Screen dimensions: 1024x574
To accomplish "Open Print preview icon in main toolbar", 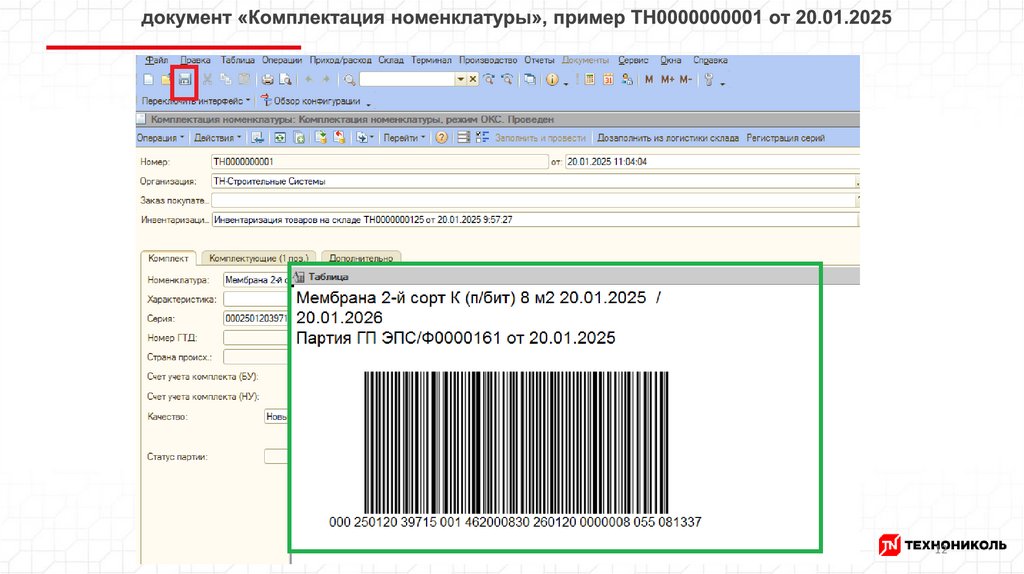I will click(285, 80).
